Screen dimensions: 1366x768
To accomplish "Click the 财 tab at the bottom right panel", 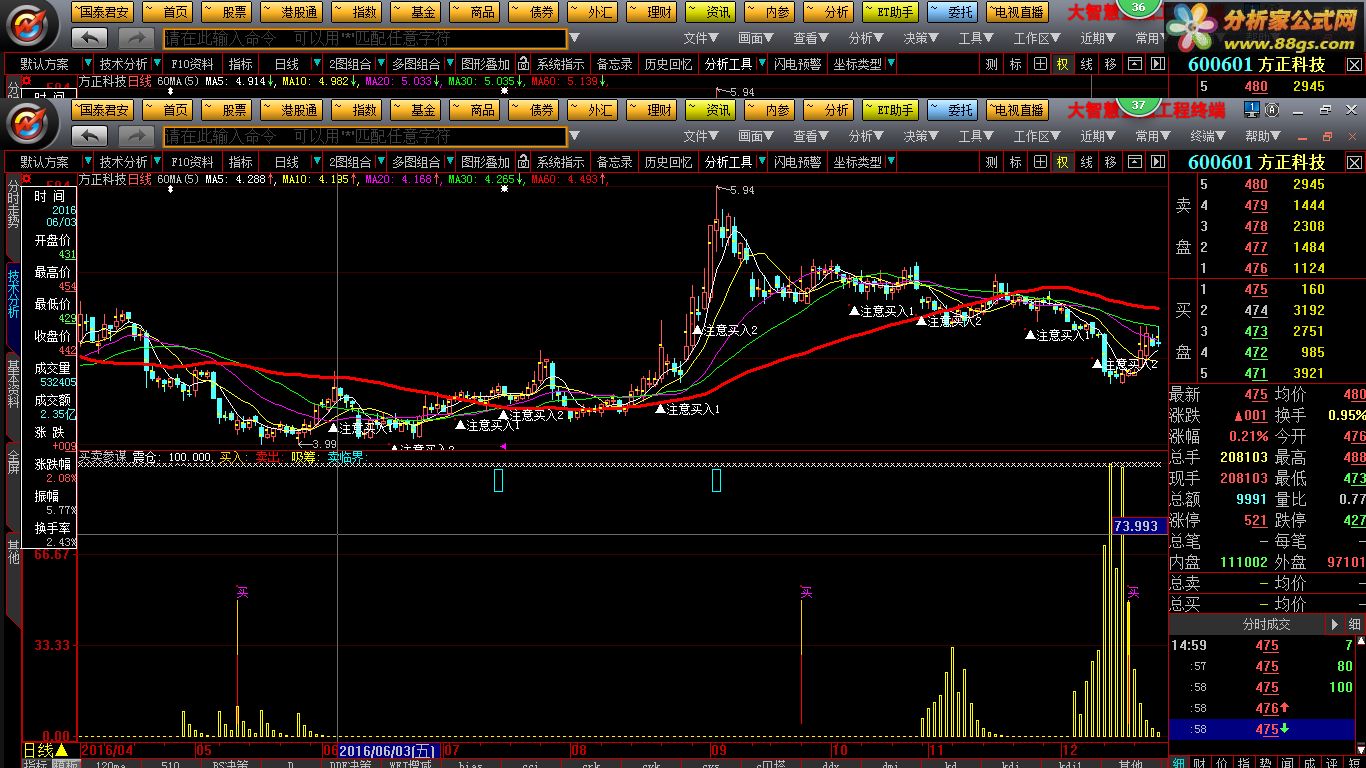I will tap(1199, 763).
